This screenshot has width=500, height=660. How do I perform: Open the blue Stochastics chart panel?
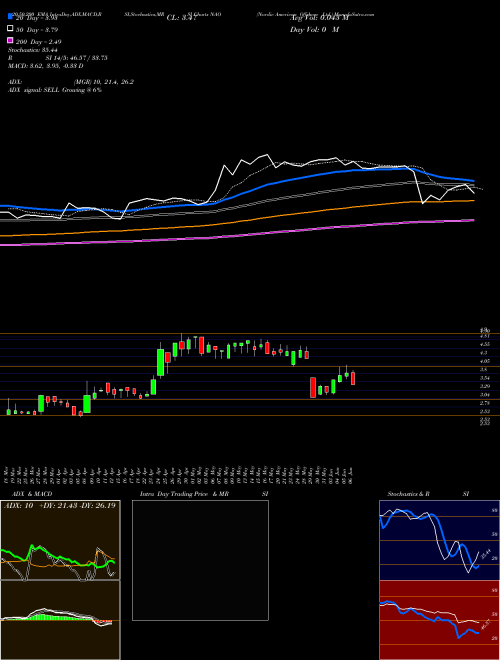[439, 540]
